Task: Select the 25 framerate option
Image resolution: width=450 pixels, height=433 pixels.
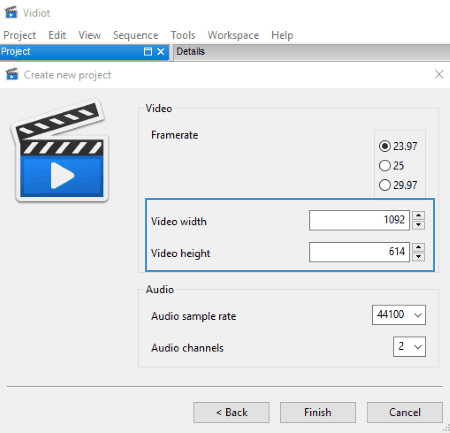Action: [x=391, y=165]
